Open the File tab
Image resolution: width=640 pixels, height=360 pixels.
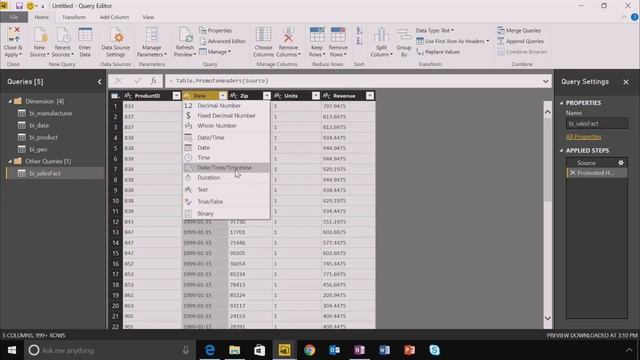[x=14, y=17]
